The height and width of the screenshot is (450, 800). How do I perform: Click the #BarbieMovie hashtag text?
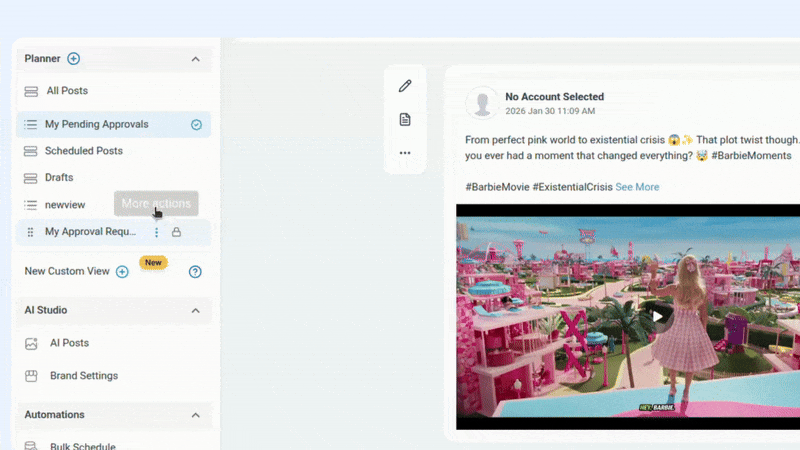point(497,187)
